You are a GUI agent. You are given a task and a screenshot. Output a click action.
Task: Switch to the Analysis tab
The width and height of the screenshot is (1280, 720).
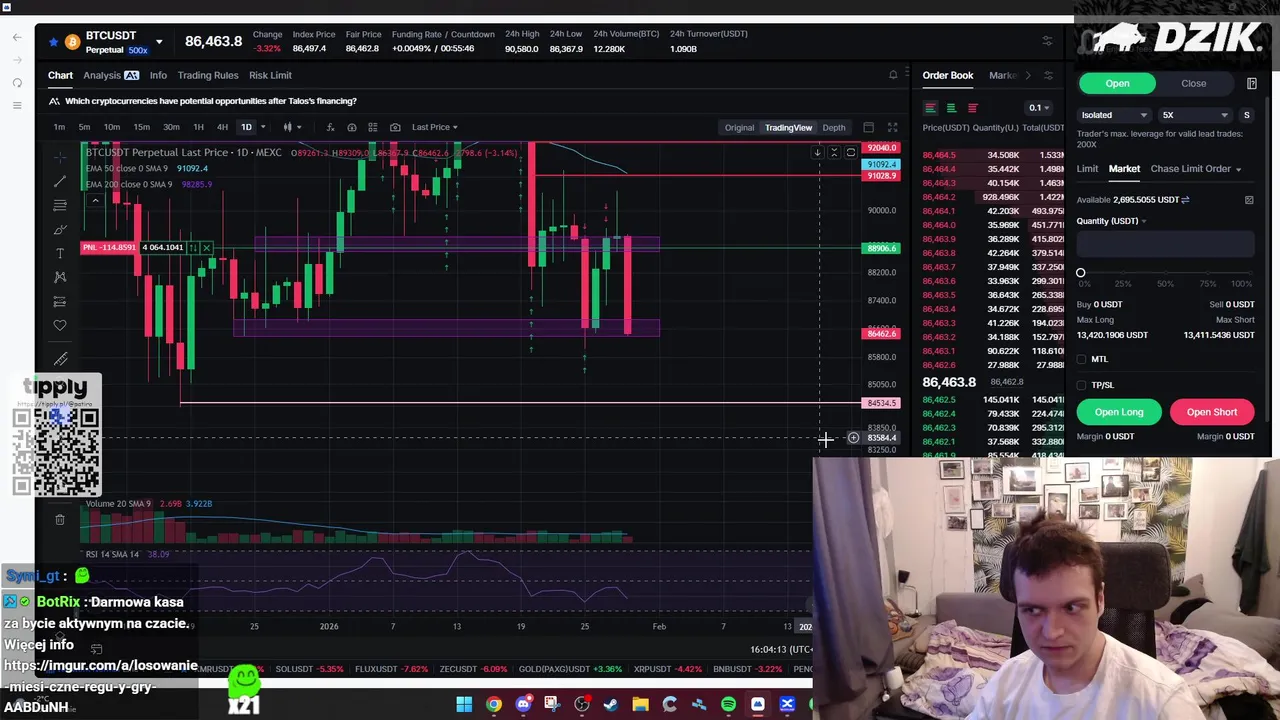[x=110, y=75]
